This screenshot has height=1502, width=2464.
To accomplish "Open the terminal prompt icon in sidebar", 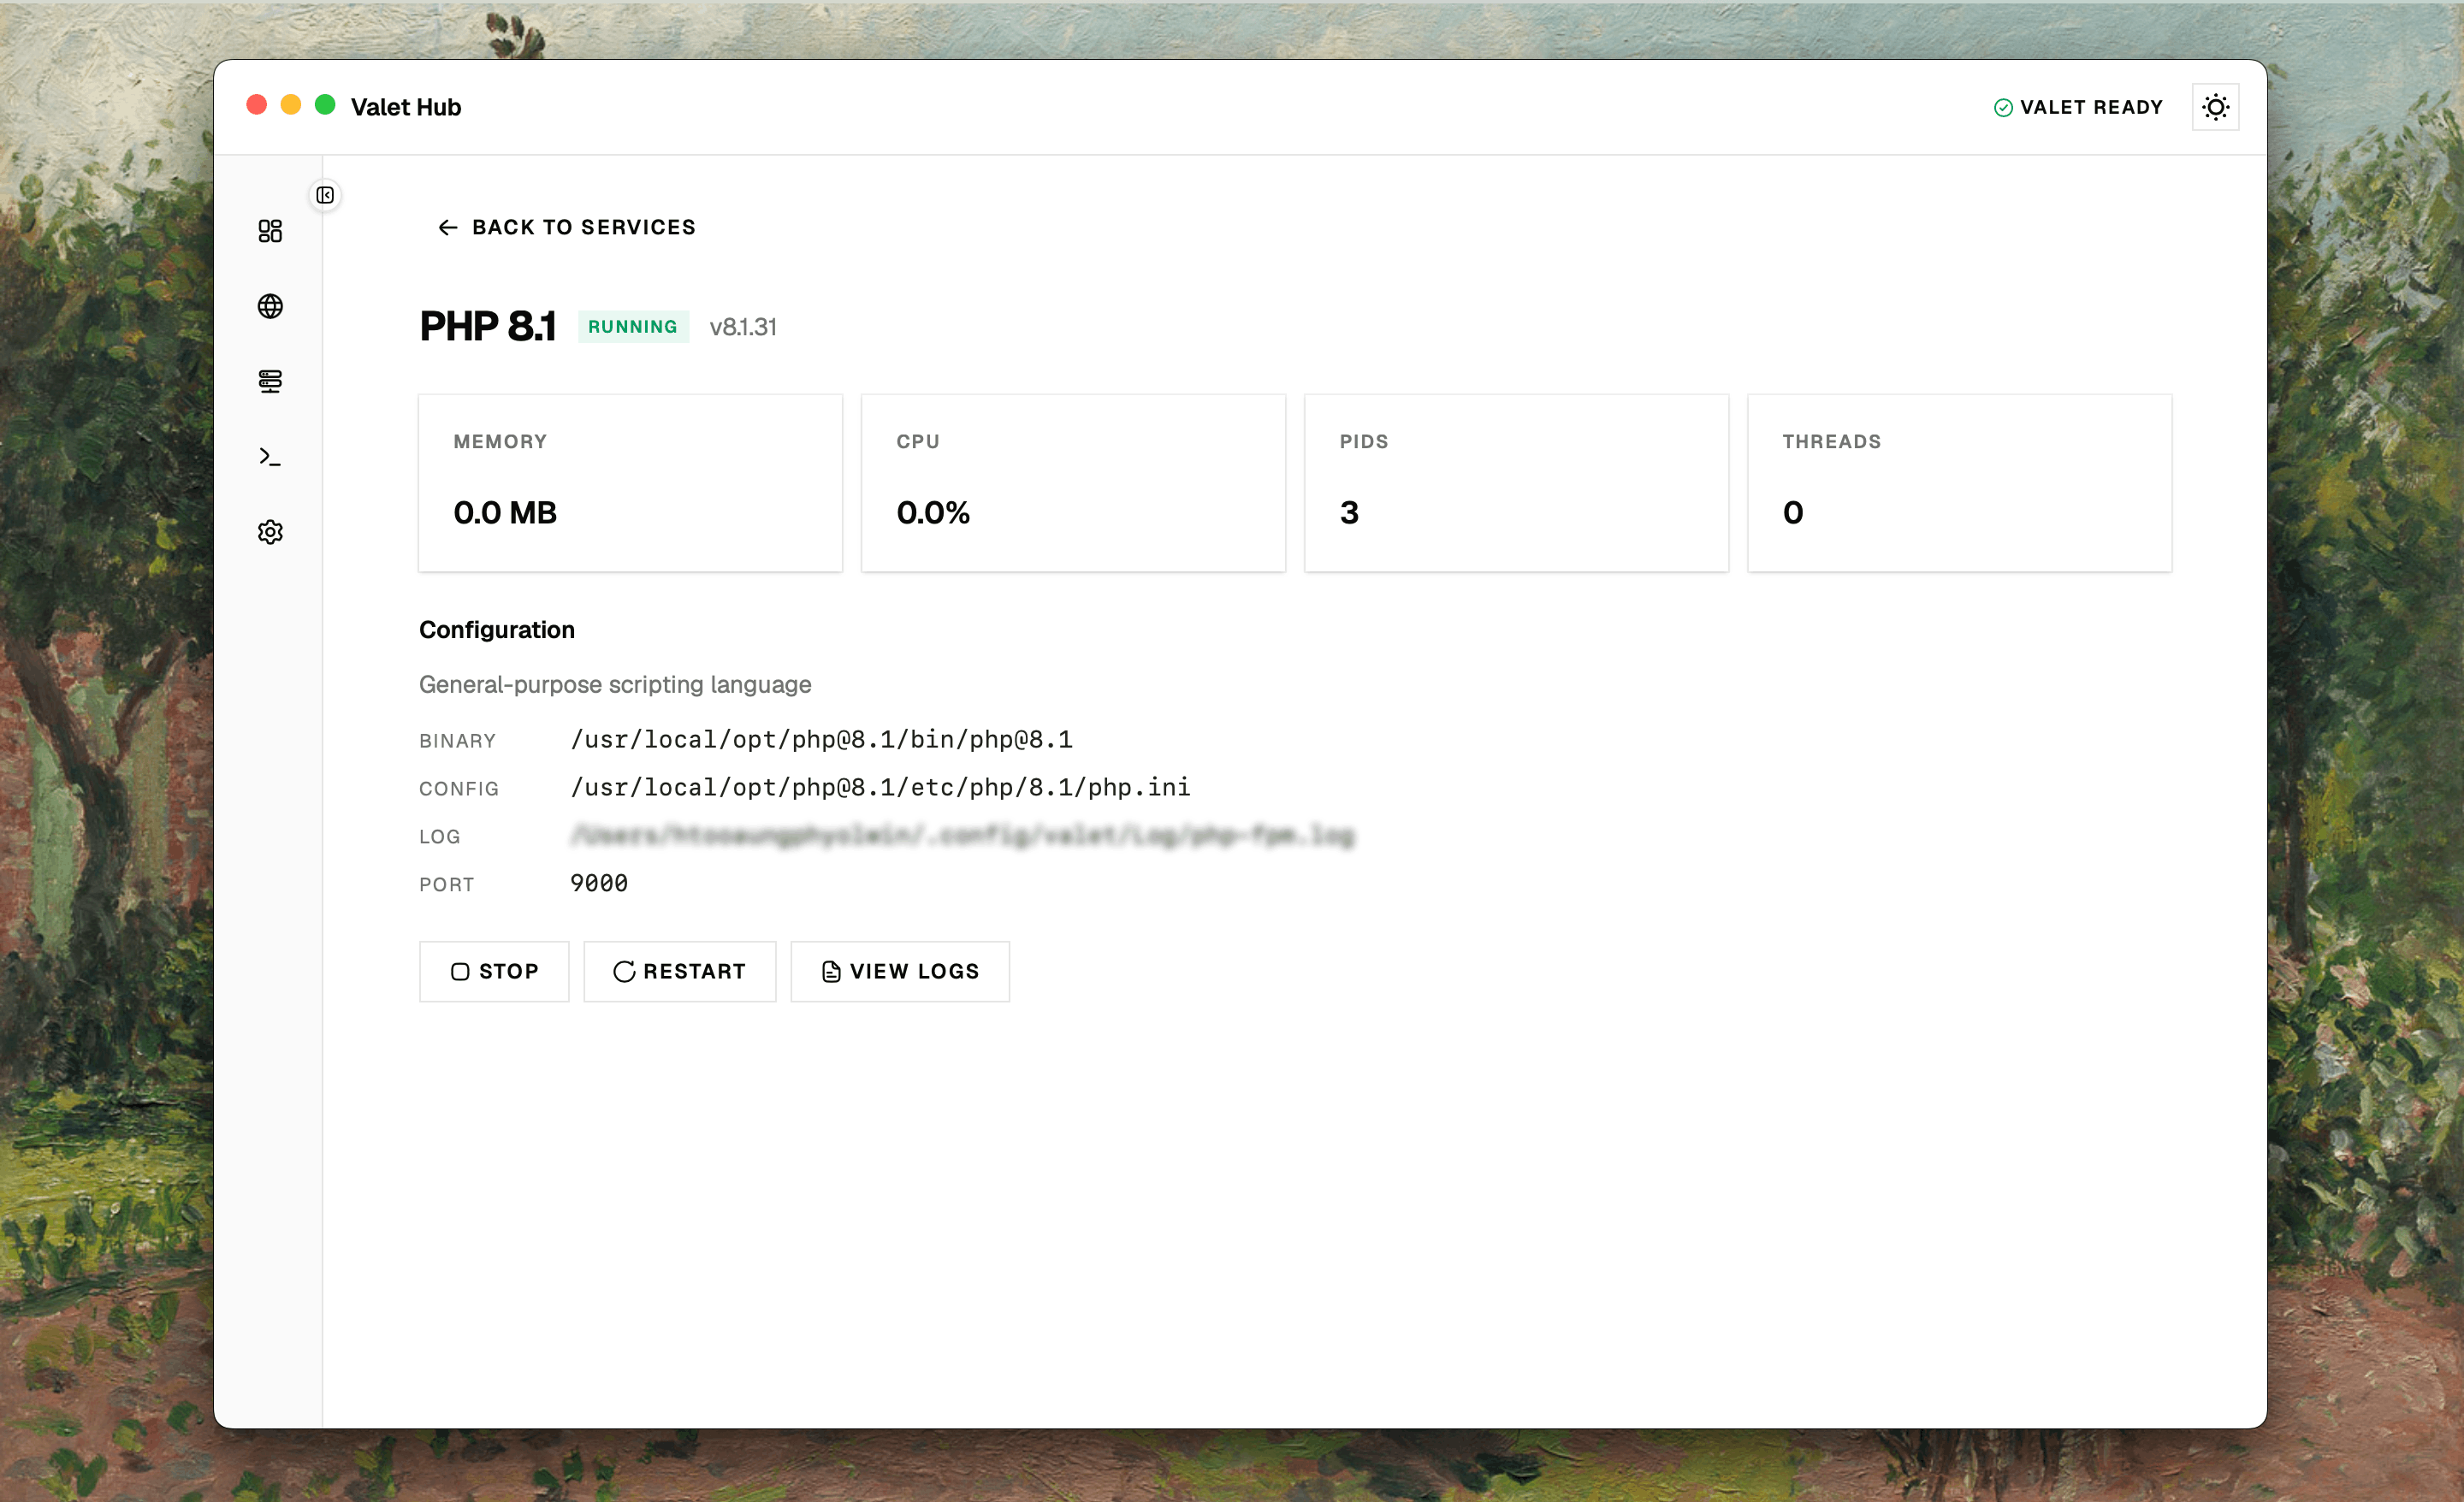I will [x=270, y=457].
